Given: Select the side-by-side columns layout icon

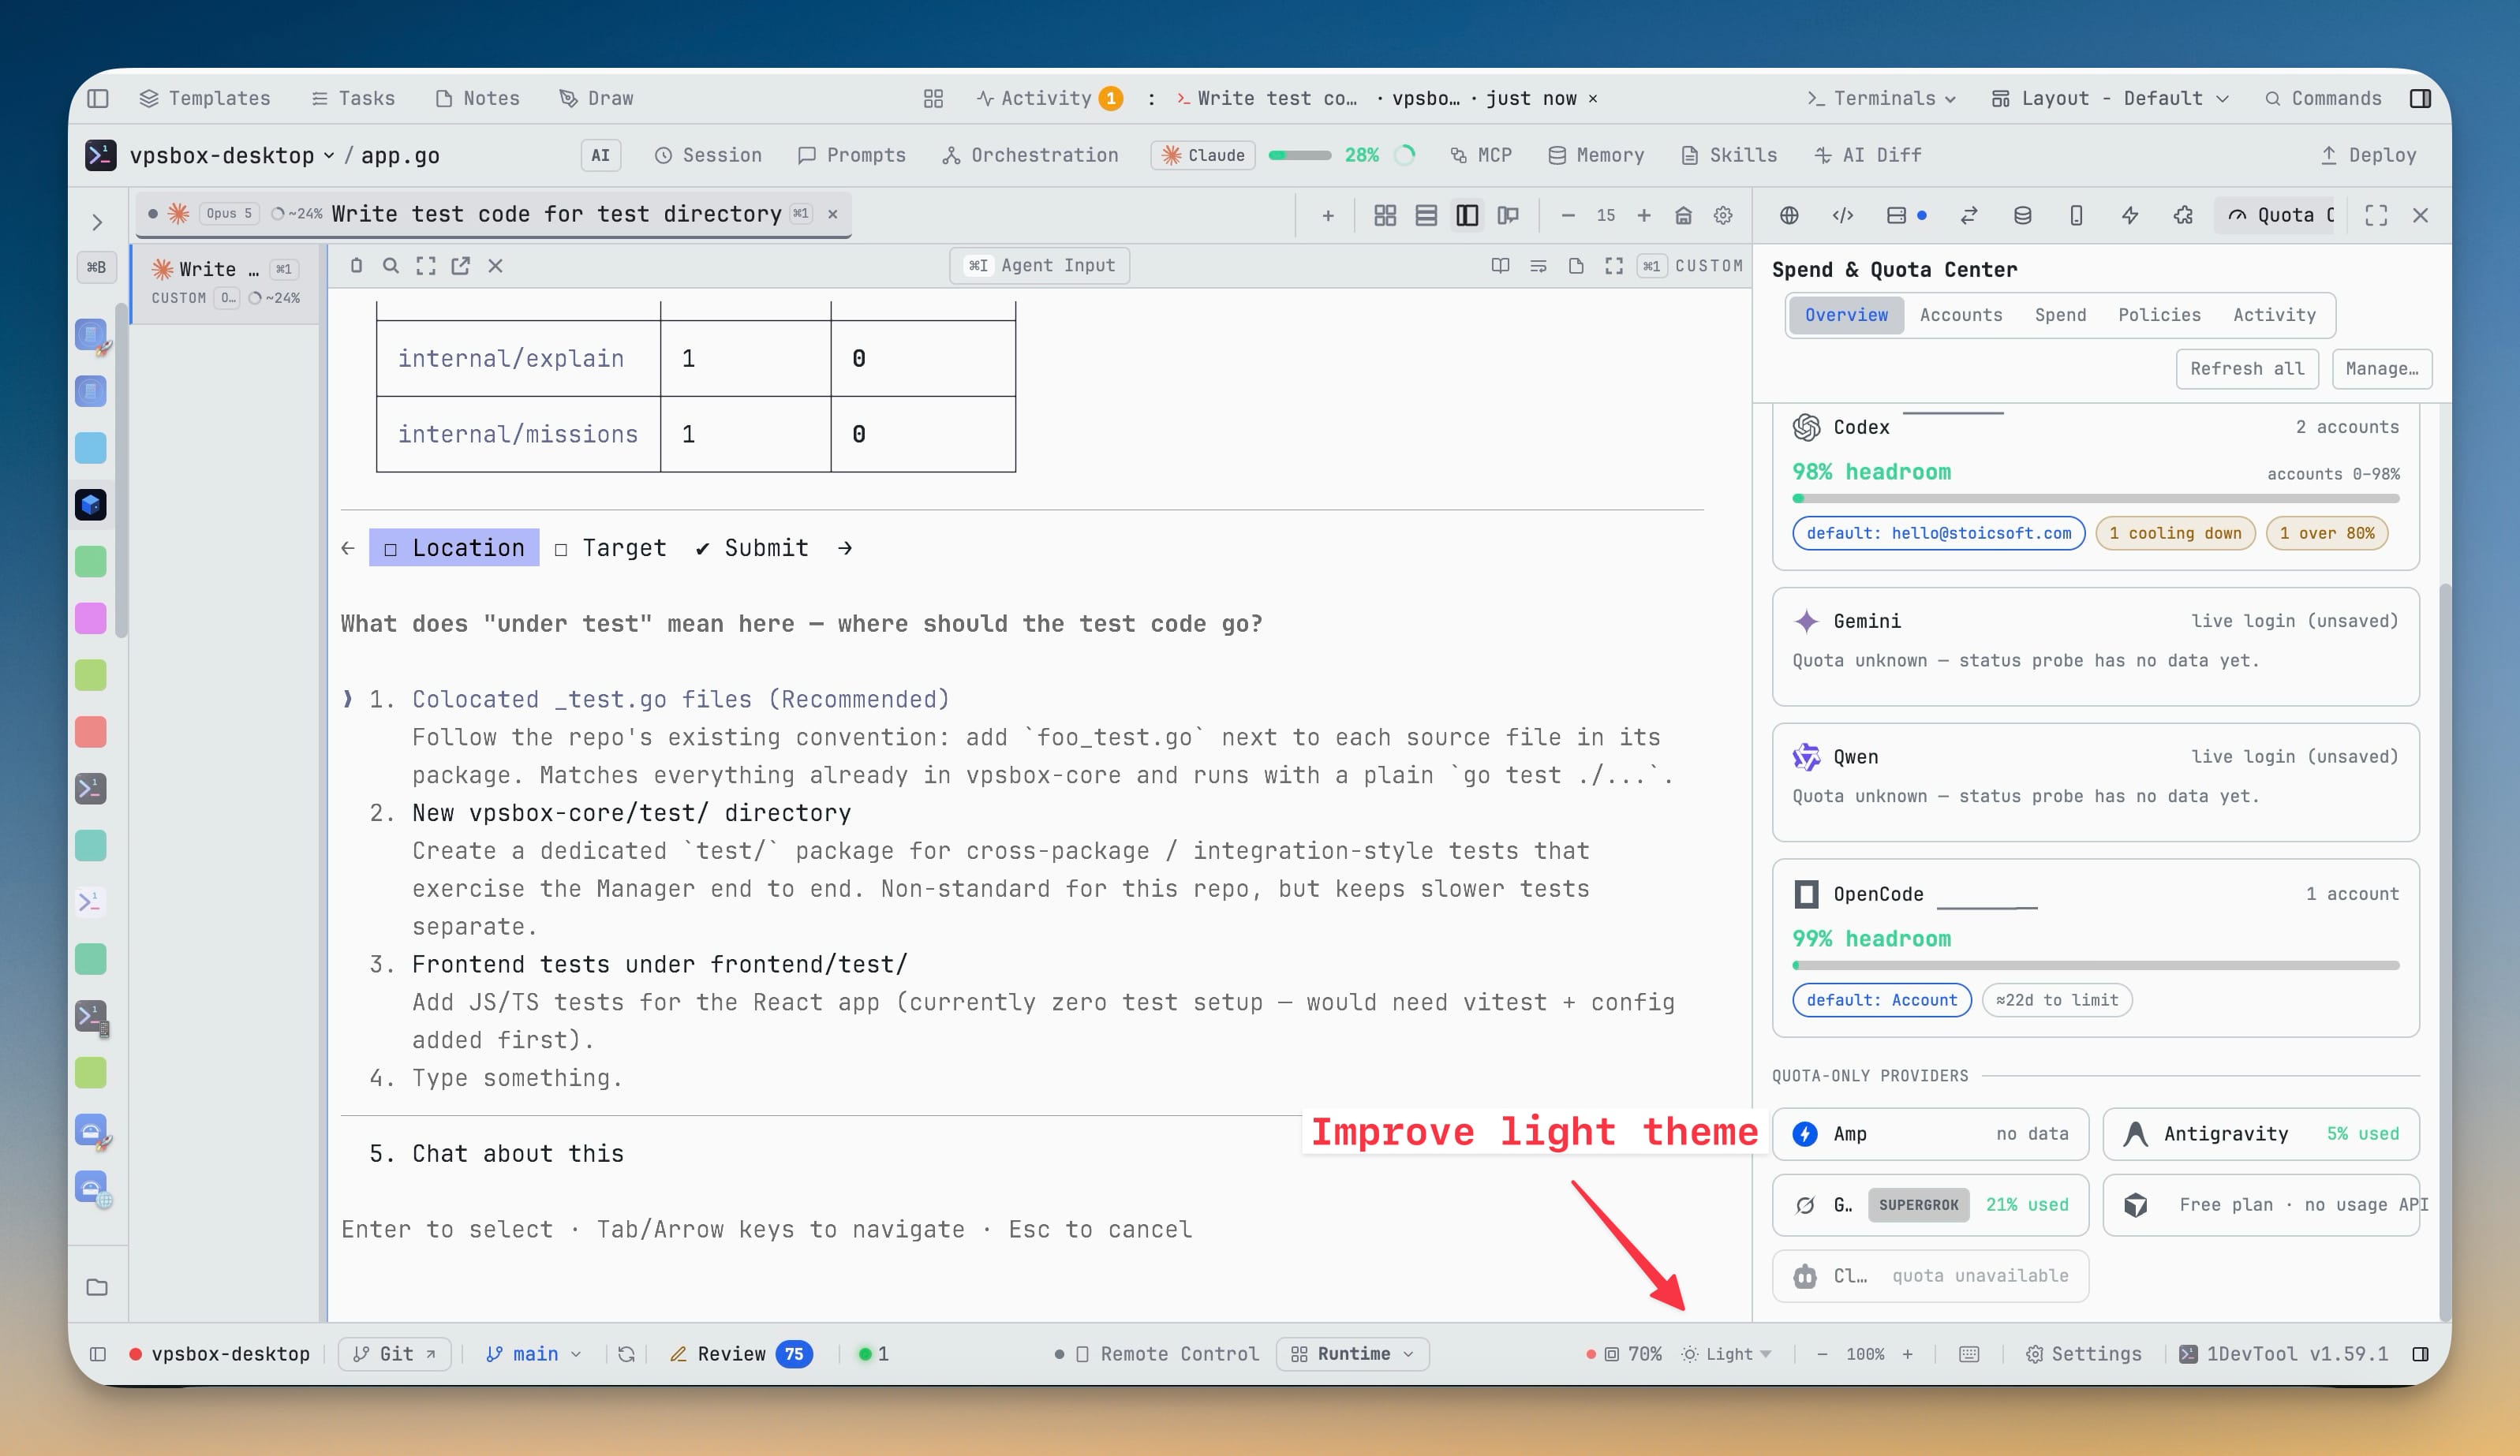Looking at the screenshot, I should click(1467, 215).
